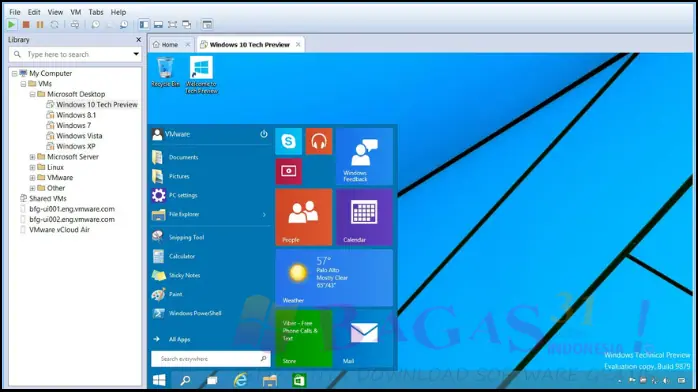Screen dimensions: 698x392
Task: Expand the VMware folder in Library
Action: pyautogui.click(x=32, y=178)
